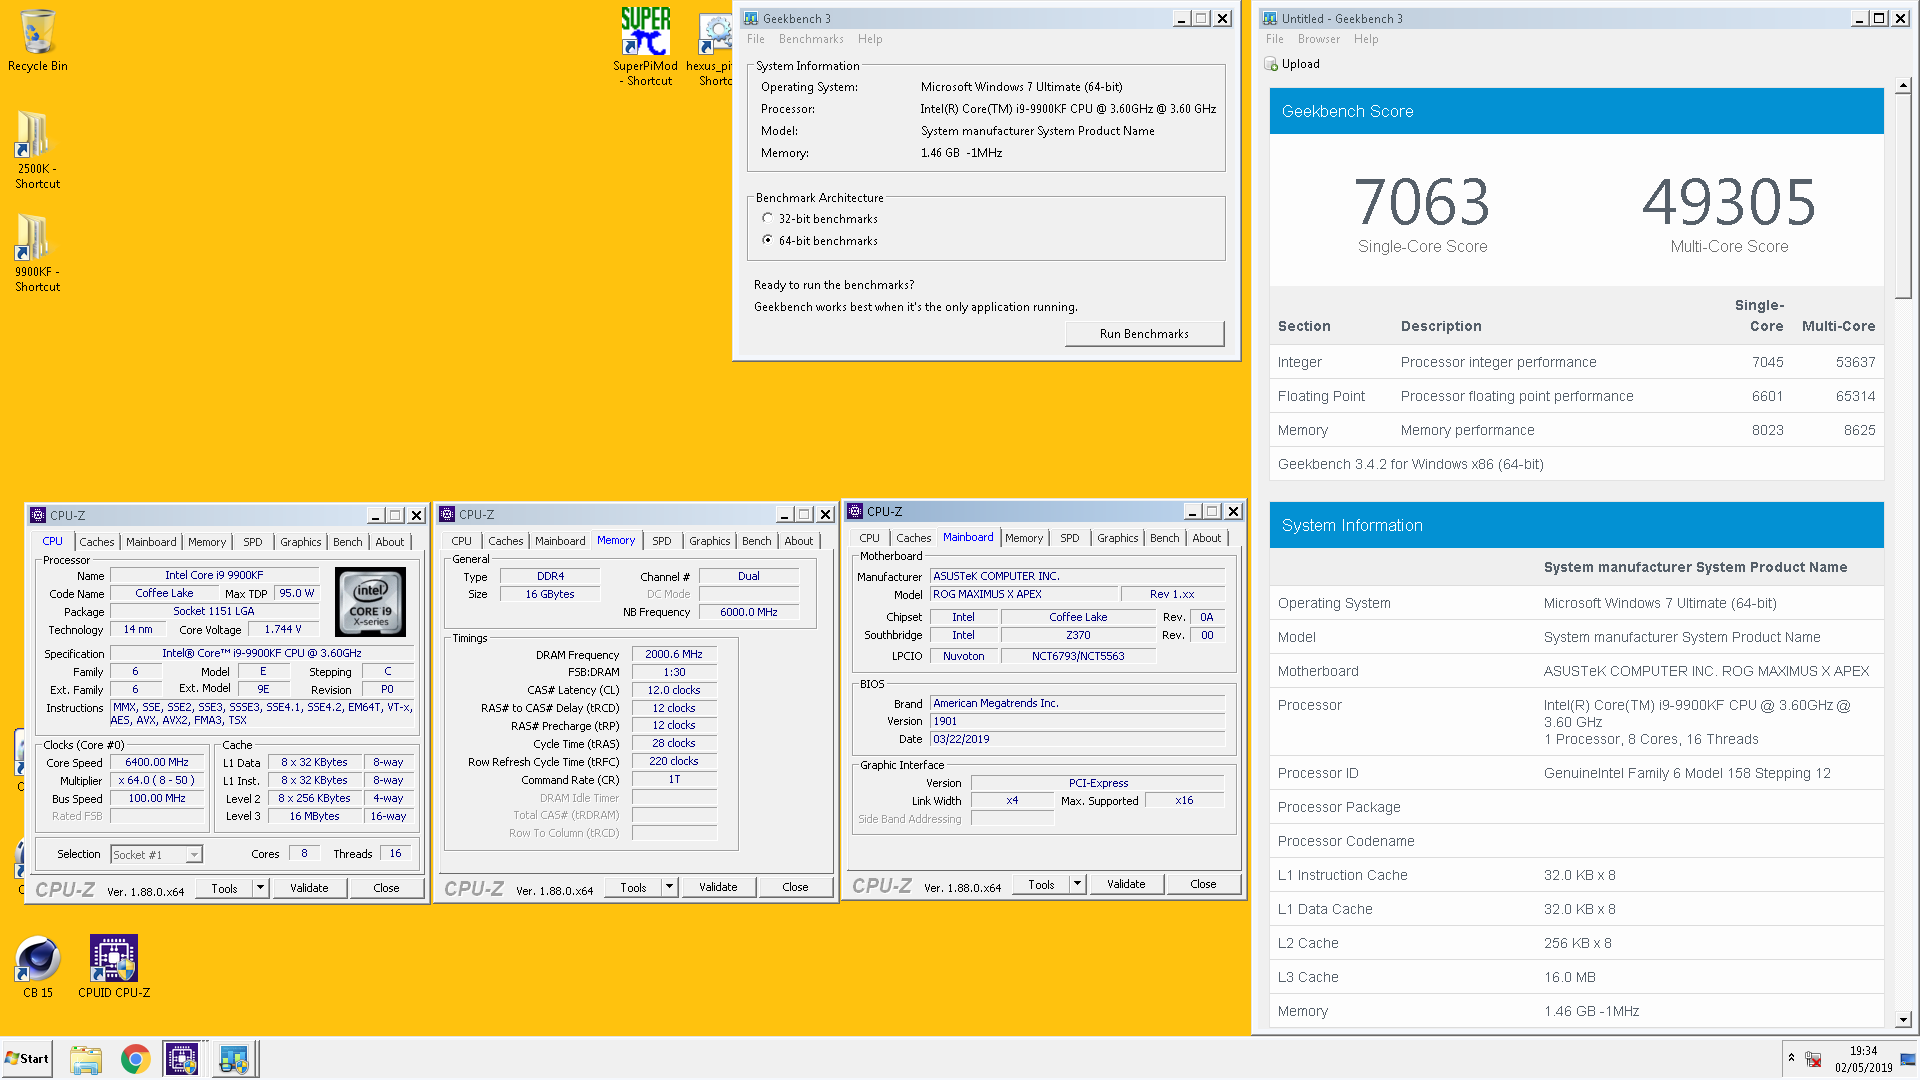Open File Explorer from the taskbar
1920x1080 pixels.
point(86,1059)
